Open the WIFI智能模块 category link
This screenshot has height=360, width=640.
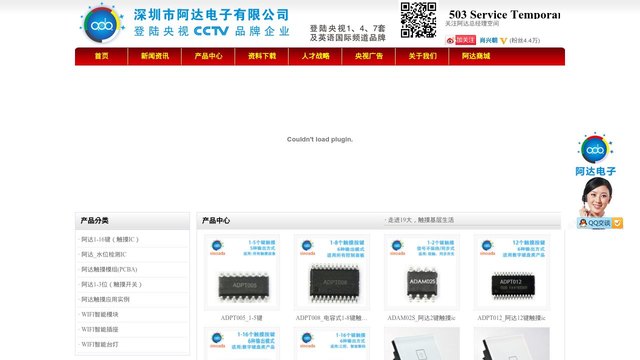tap(100, 314)
